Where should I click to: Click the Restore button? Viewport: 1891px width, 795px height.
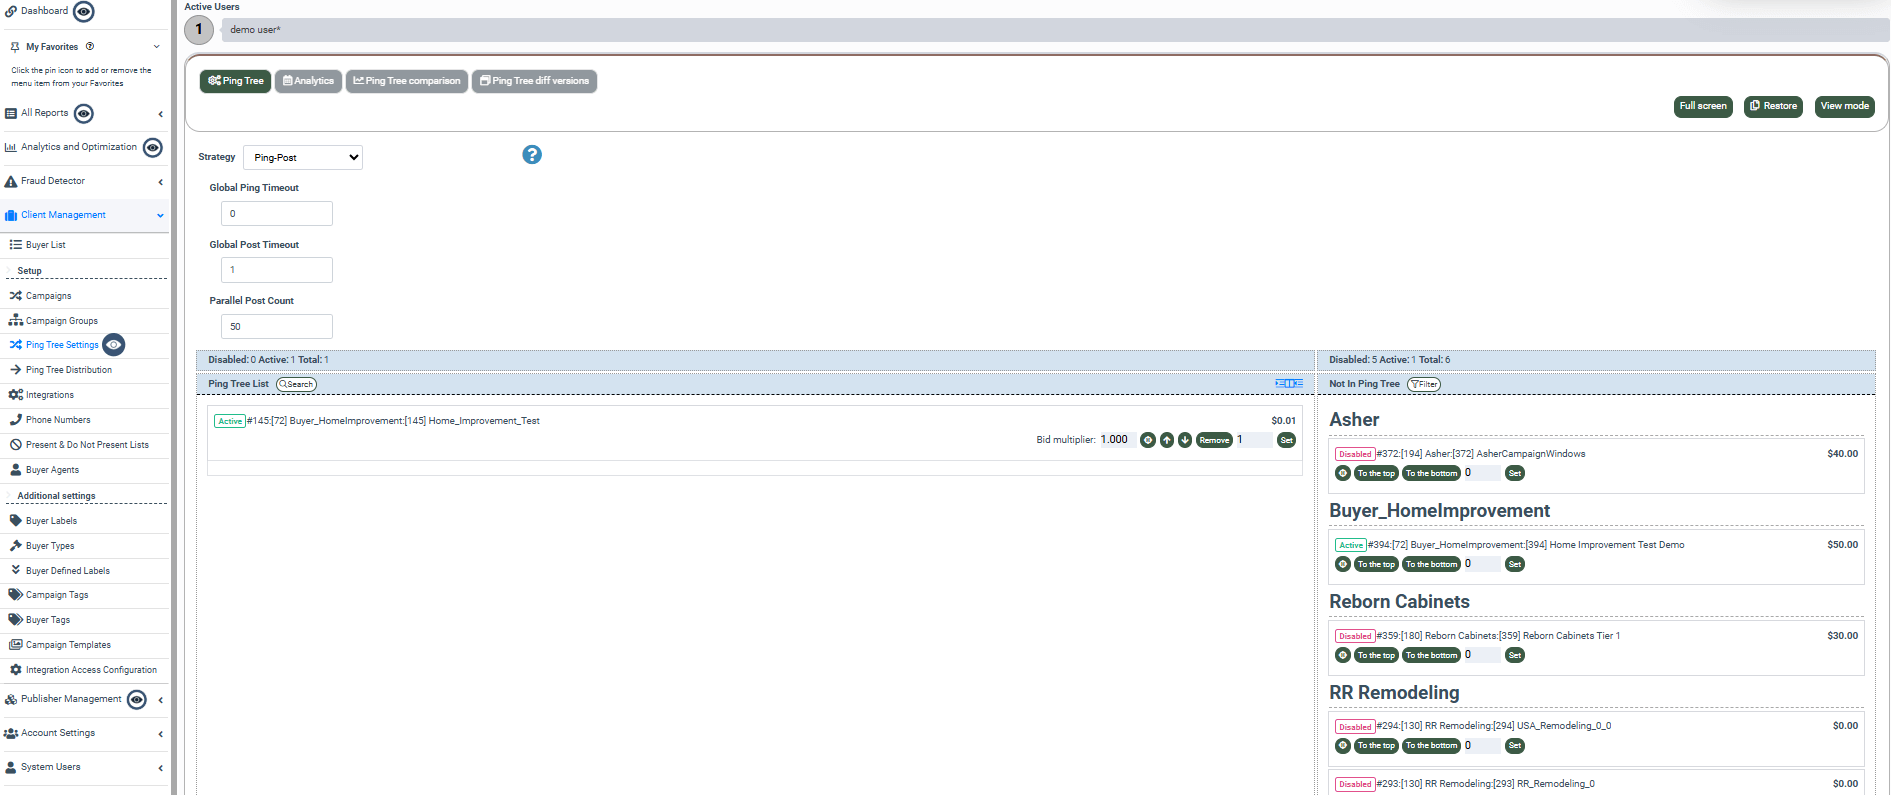click(1773, 106)
